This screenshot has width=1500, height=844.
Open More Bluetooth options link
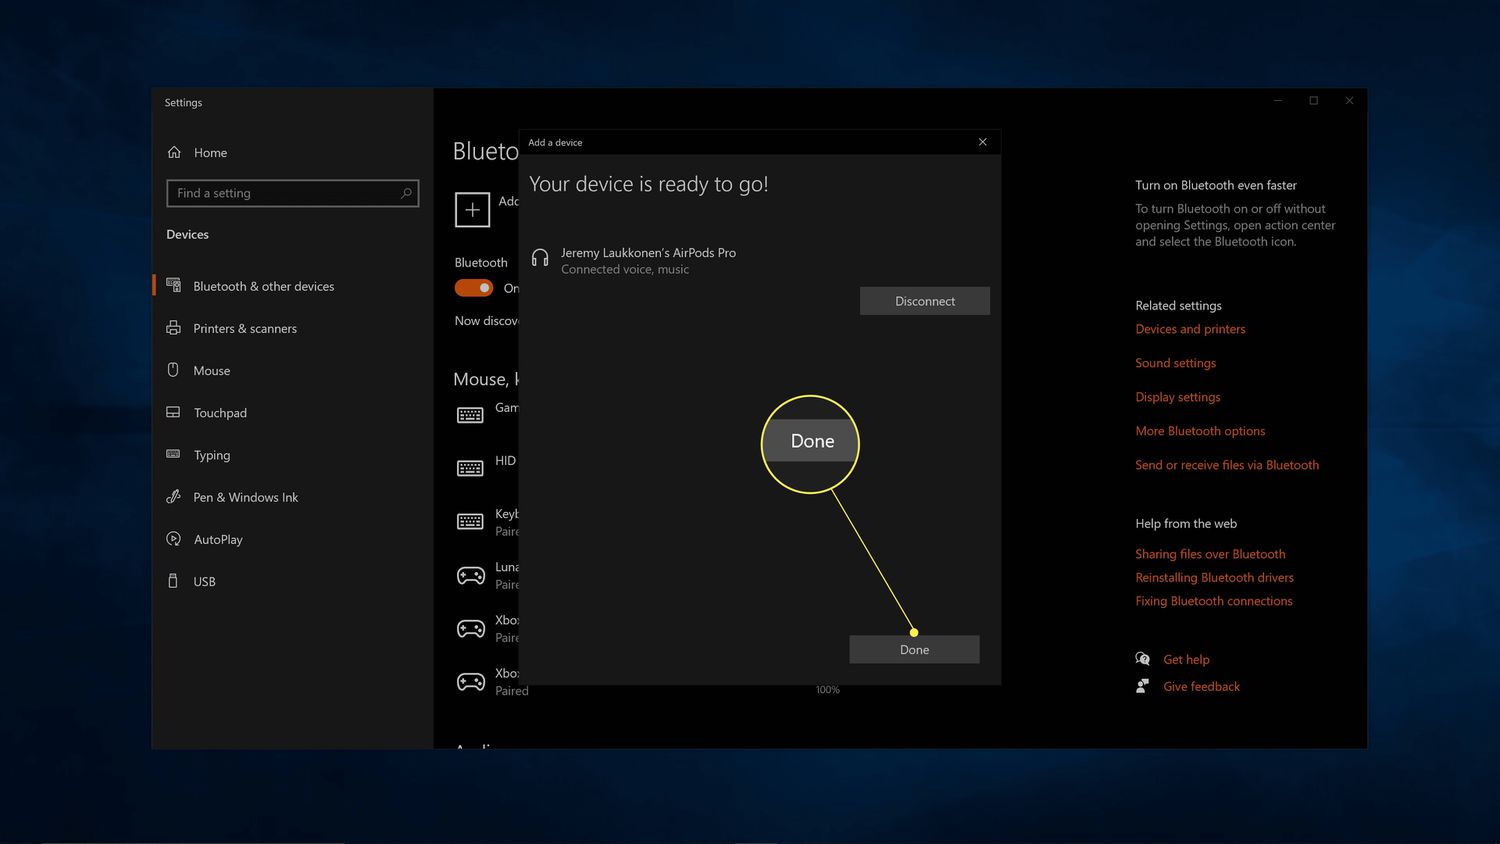coord(1200,431)
